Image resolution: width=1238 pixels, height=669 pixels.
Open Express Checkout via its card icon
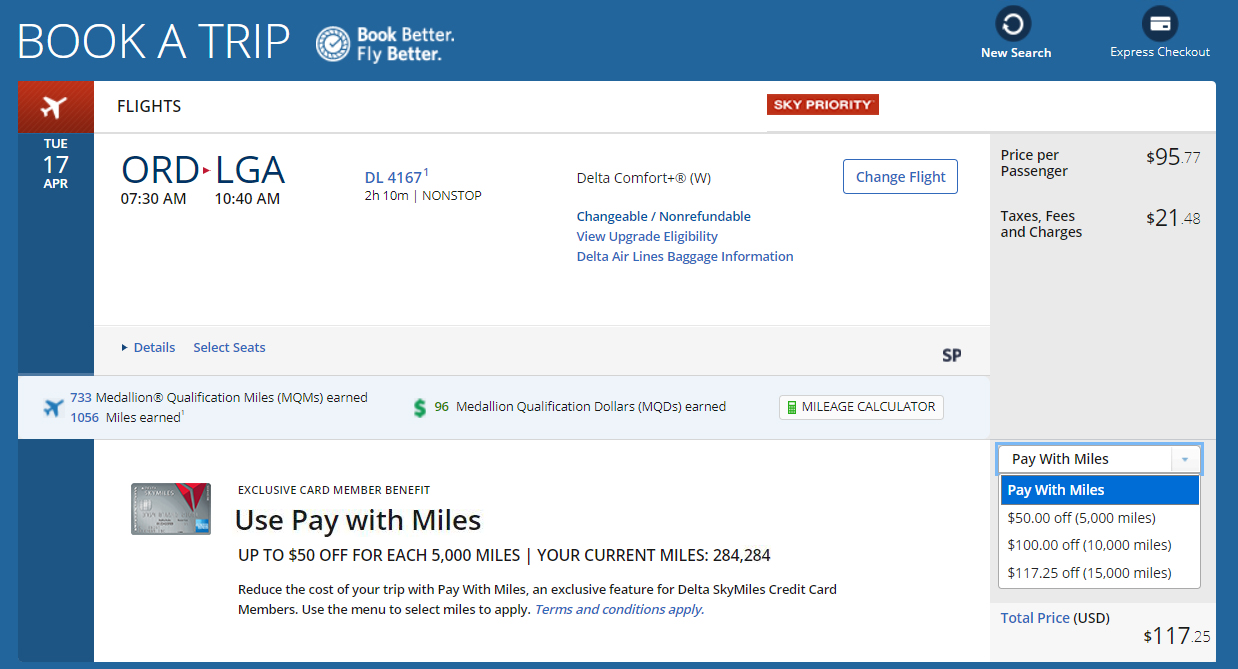point(1158,22)
